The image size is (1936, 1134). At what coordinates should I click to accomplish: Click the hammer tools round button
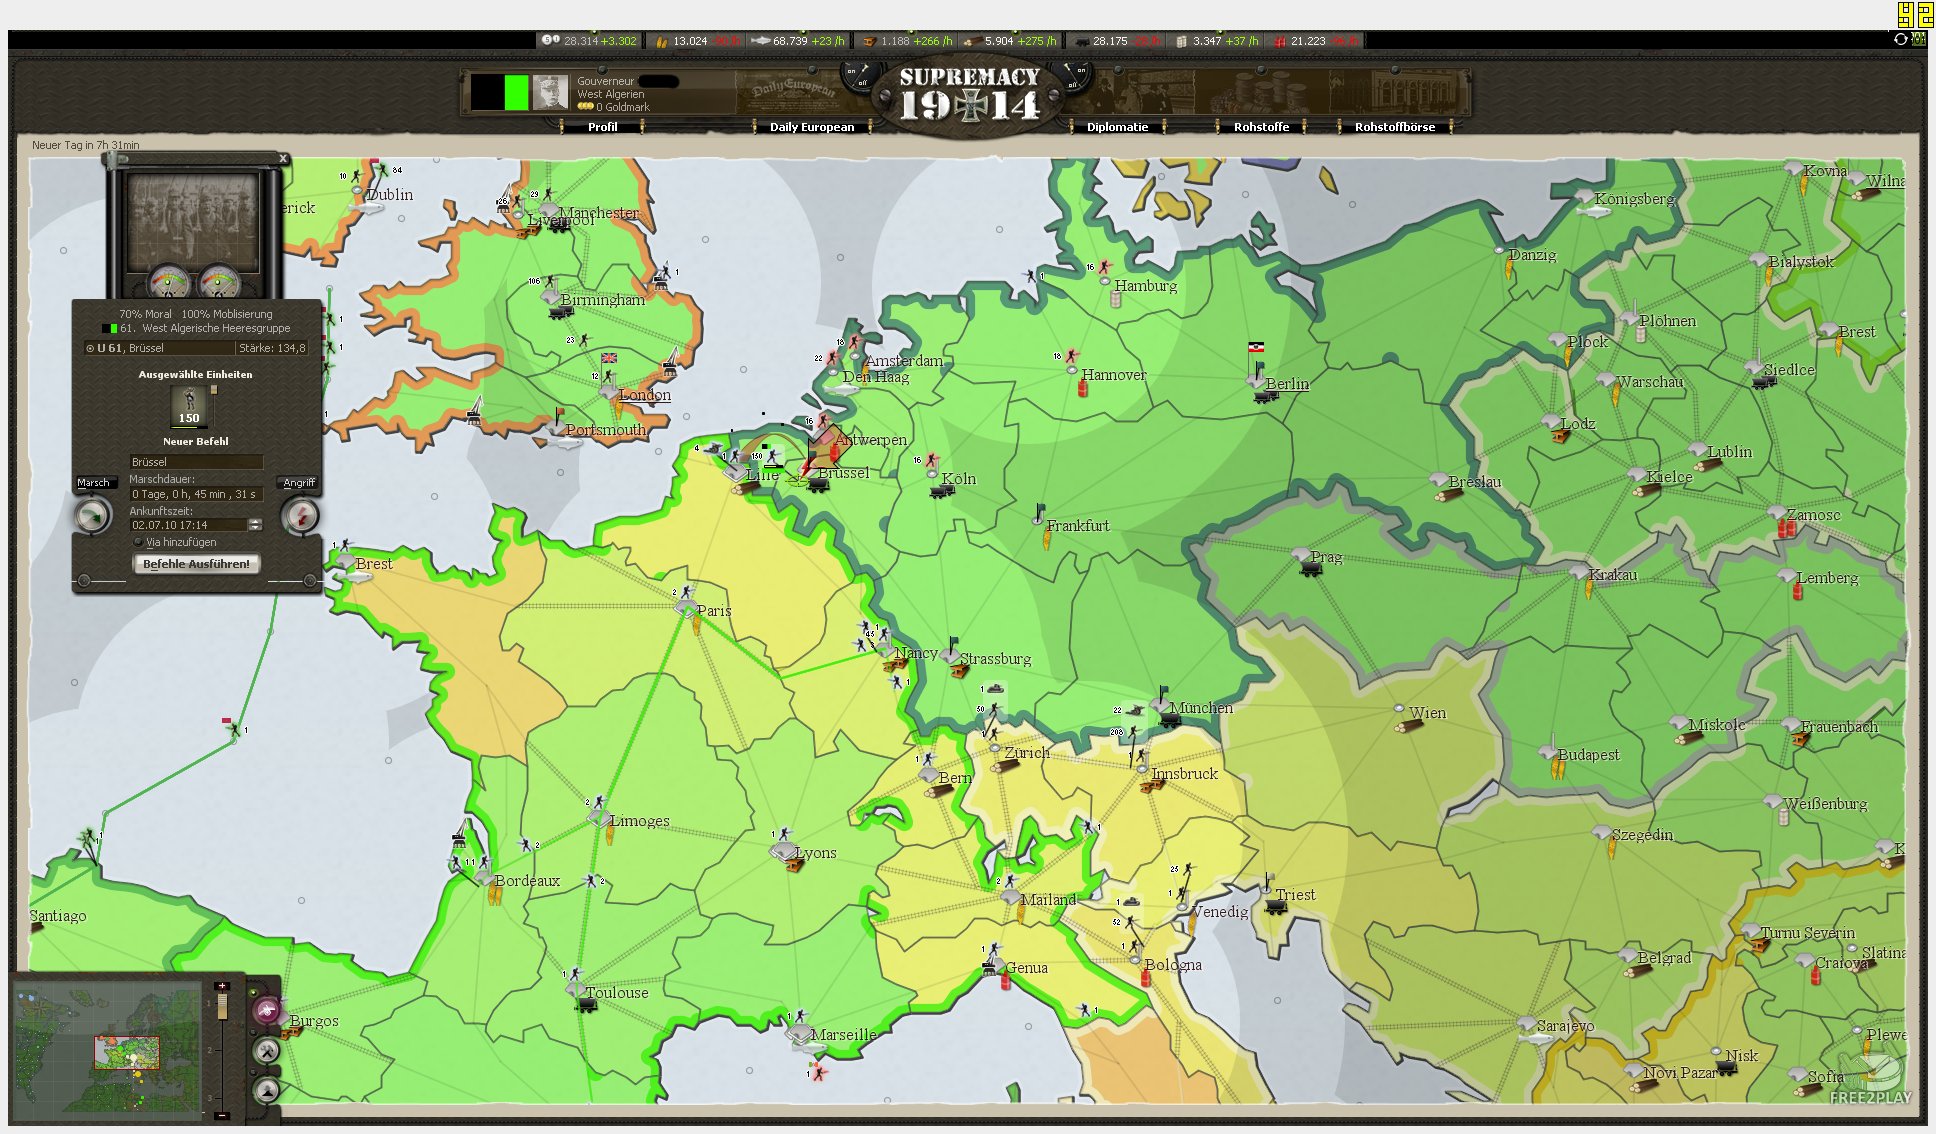click(x=266, y=1051)
